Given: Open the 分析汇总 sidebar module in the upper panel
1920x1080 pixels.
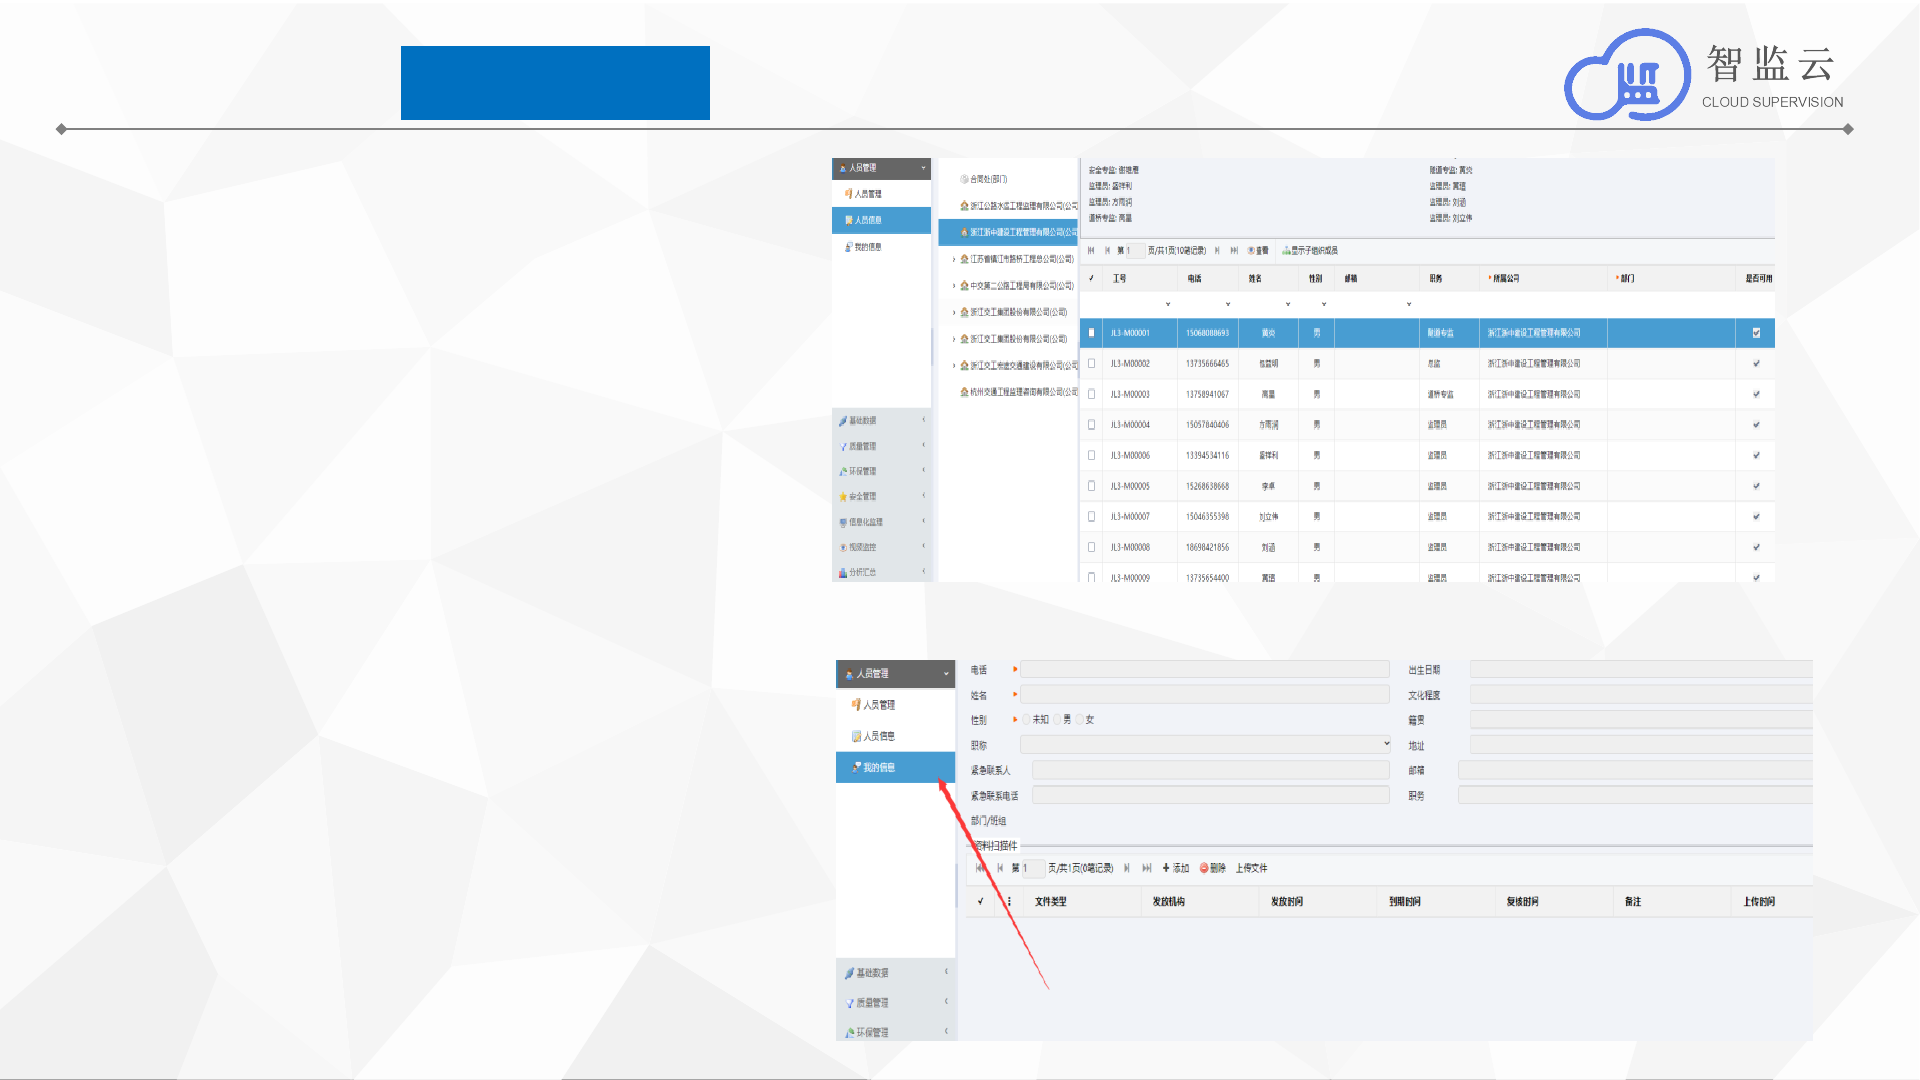Looking at the screenshot, I should click(862, 573).
